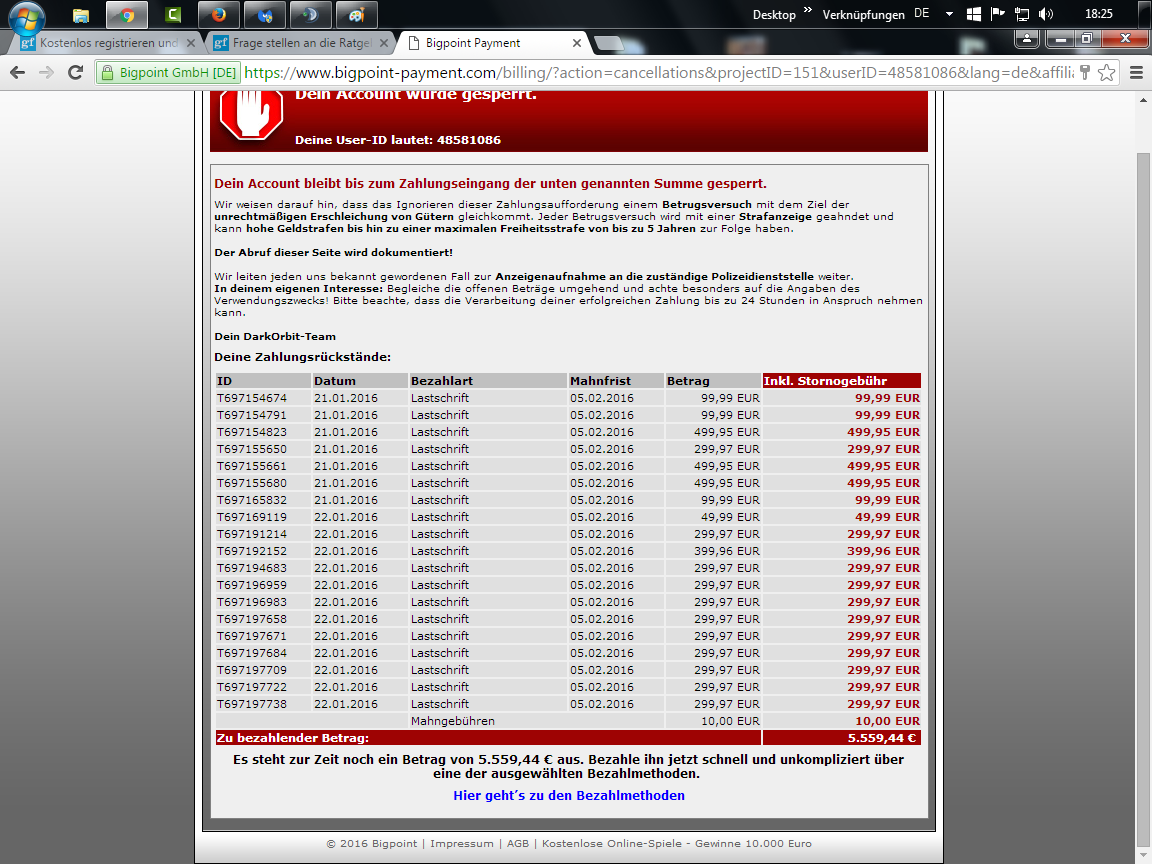Open the Verknüpfungen toolbar
The image size is (1152, 864).
(x=863, y=15)
